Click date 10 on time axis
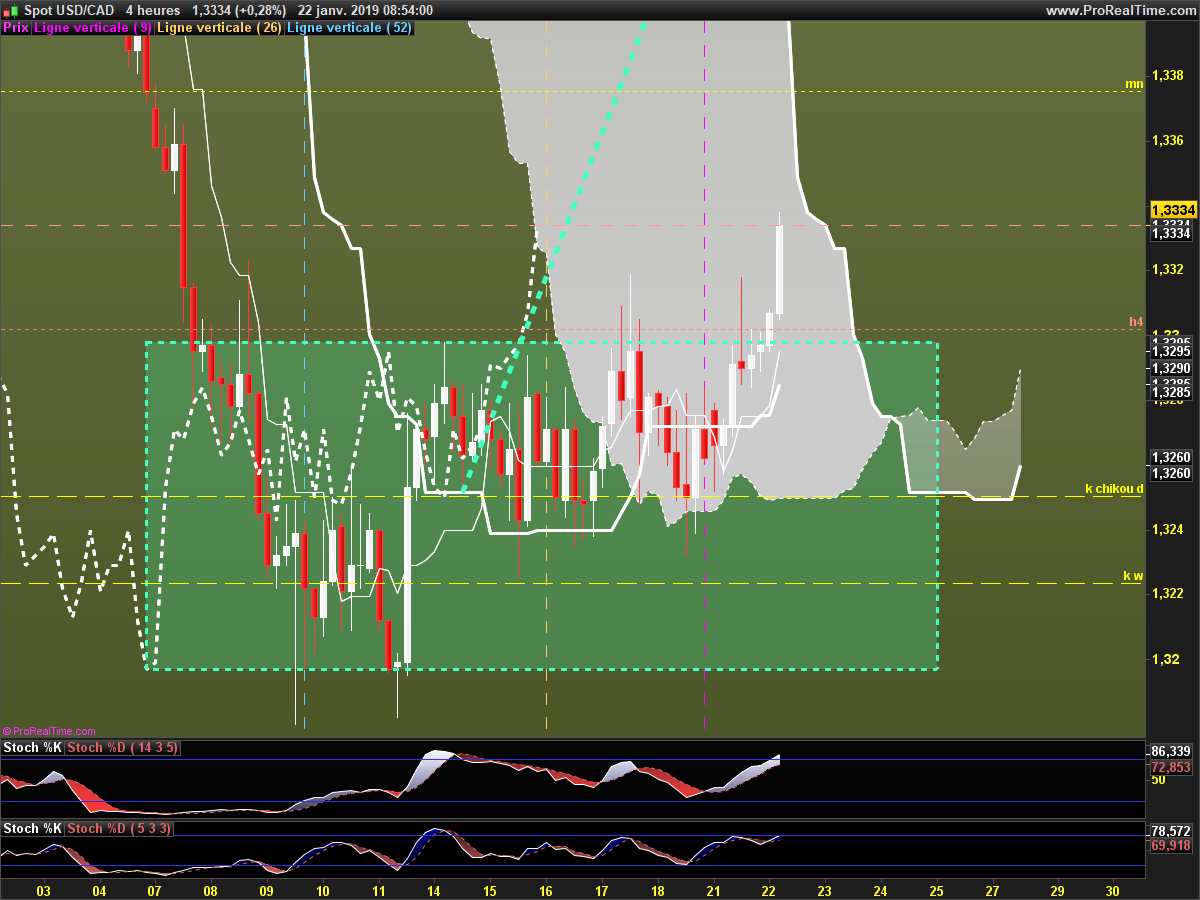The height and width of the screenshot is (900, 1200). [x=322, y=889]
